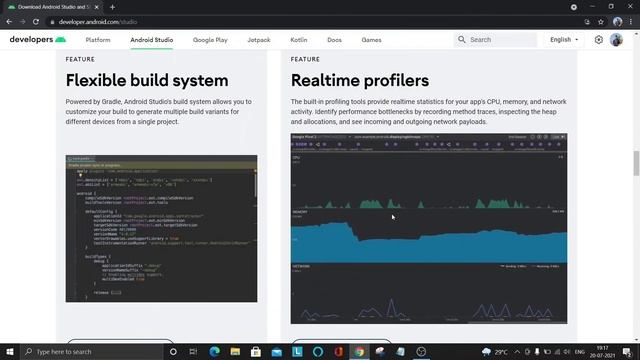Screen dimensions: 640x360
Task: Open the Kotlin navigation tab
Action: [x=299, y=40]
